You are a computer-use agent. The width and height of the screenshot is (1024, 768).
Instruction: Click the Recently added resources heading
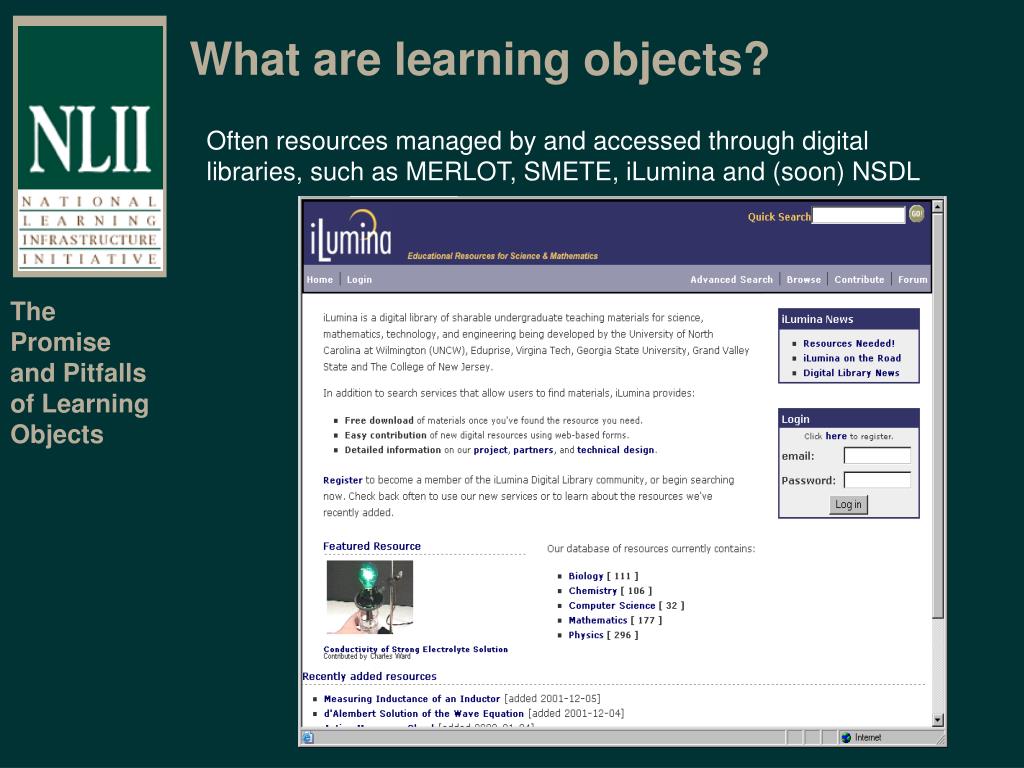click(370, 677)
